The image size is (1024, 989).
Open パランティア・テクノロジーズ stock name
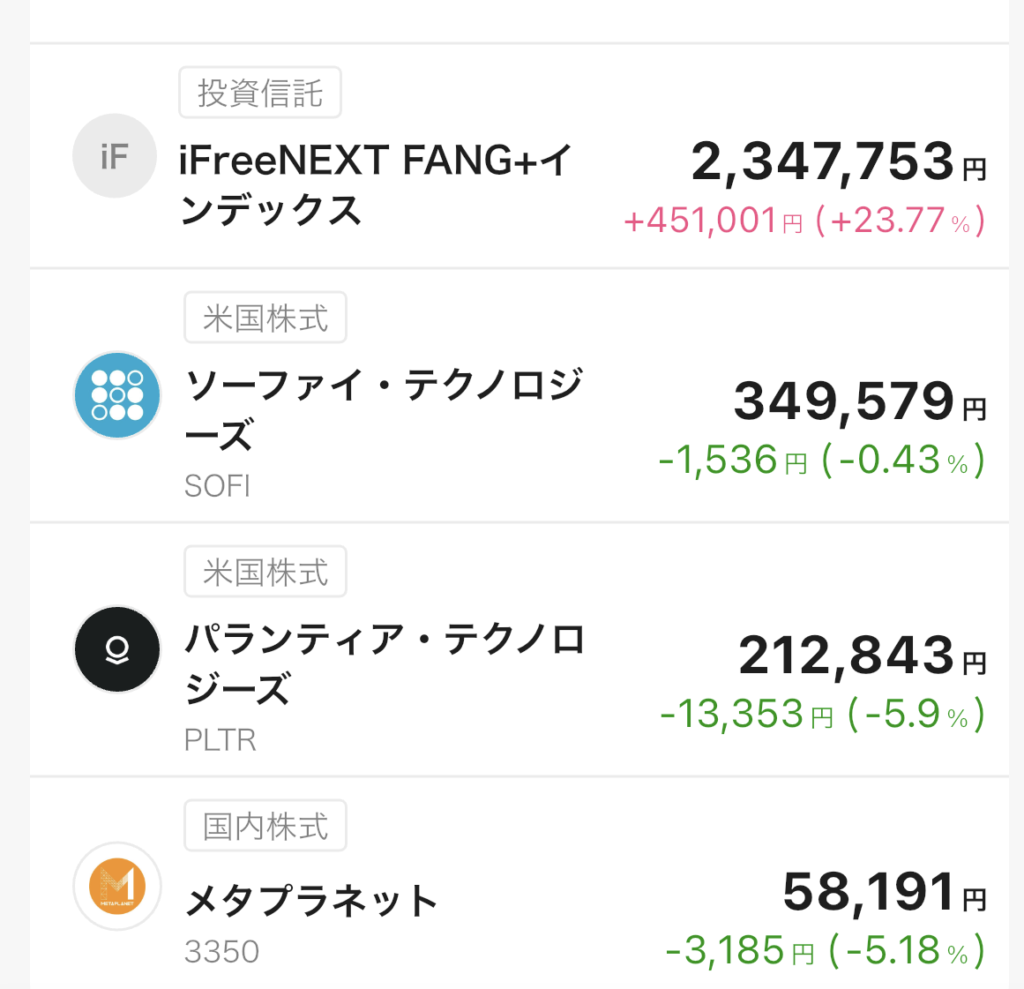[385, 664]
